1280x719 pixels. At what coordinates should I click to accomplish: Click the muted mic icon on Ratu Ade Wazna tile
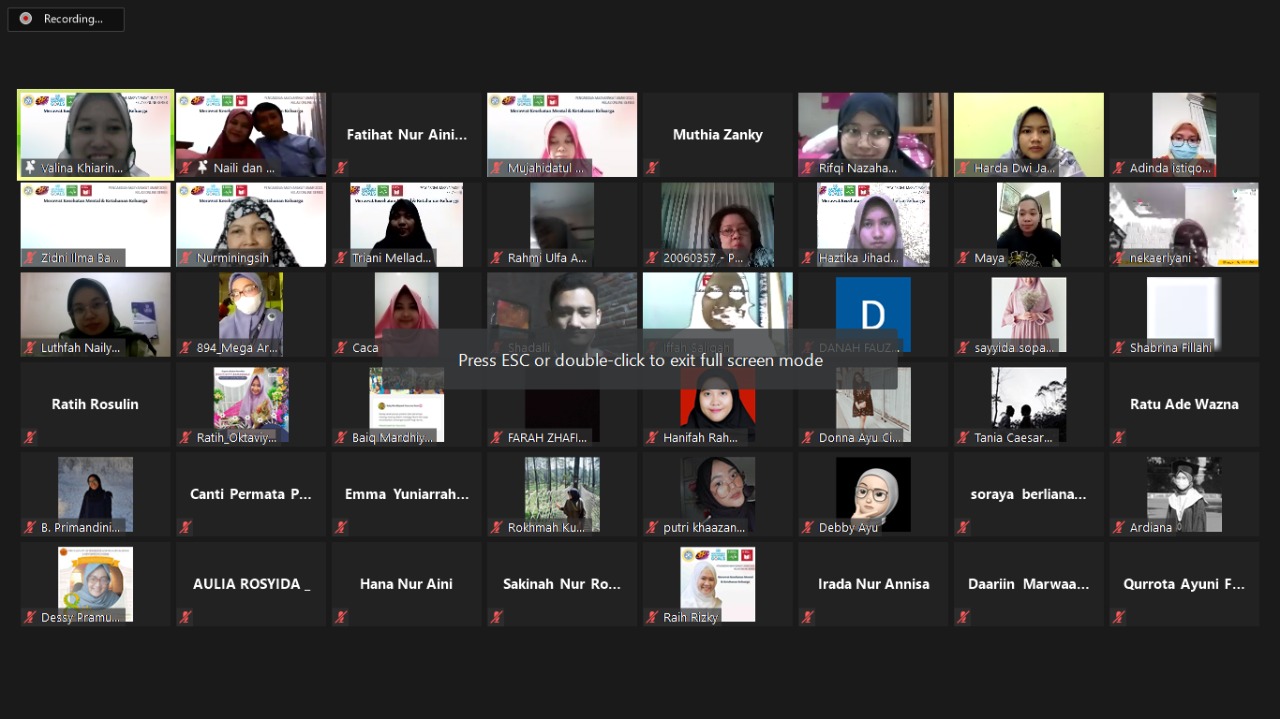click(x=1119, y=438)
